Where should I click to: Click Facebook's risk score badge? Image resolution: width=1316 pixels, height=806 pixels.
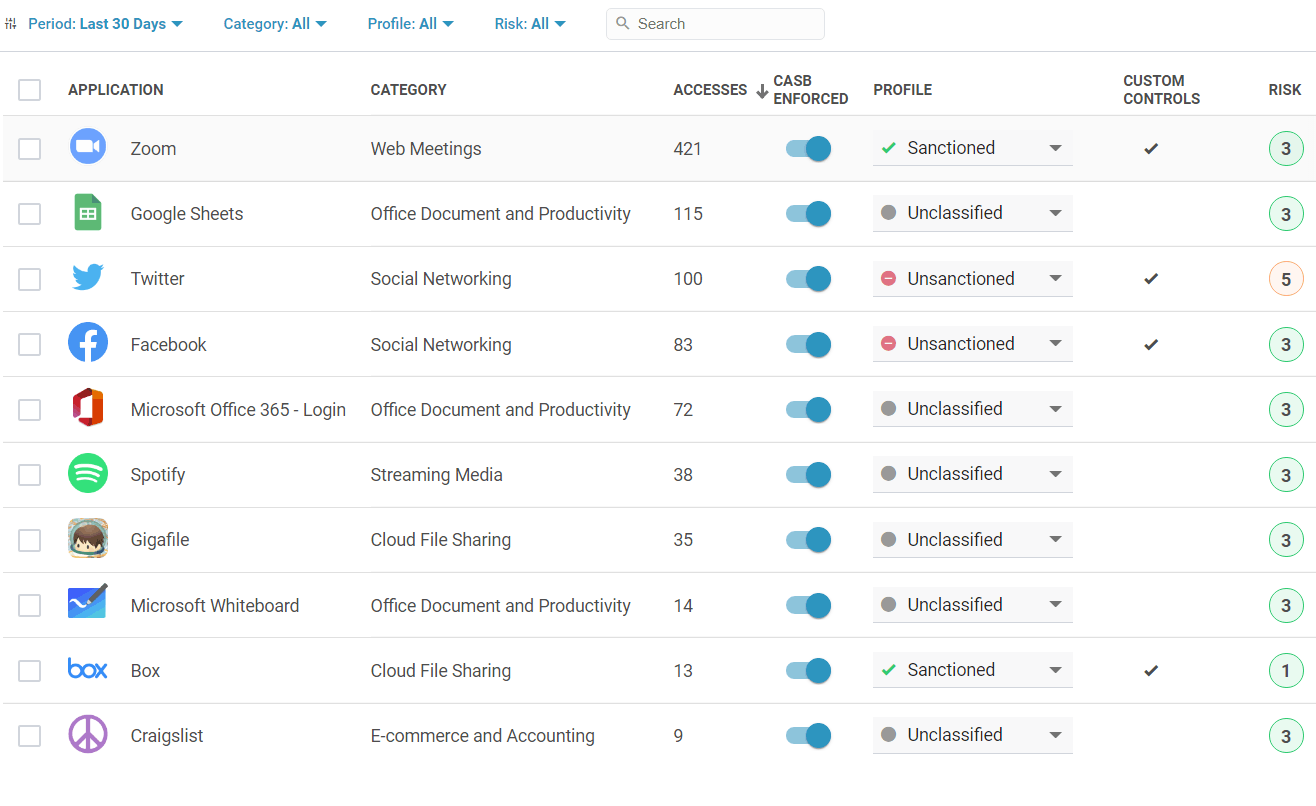pos(1286,345)
